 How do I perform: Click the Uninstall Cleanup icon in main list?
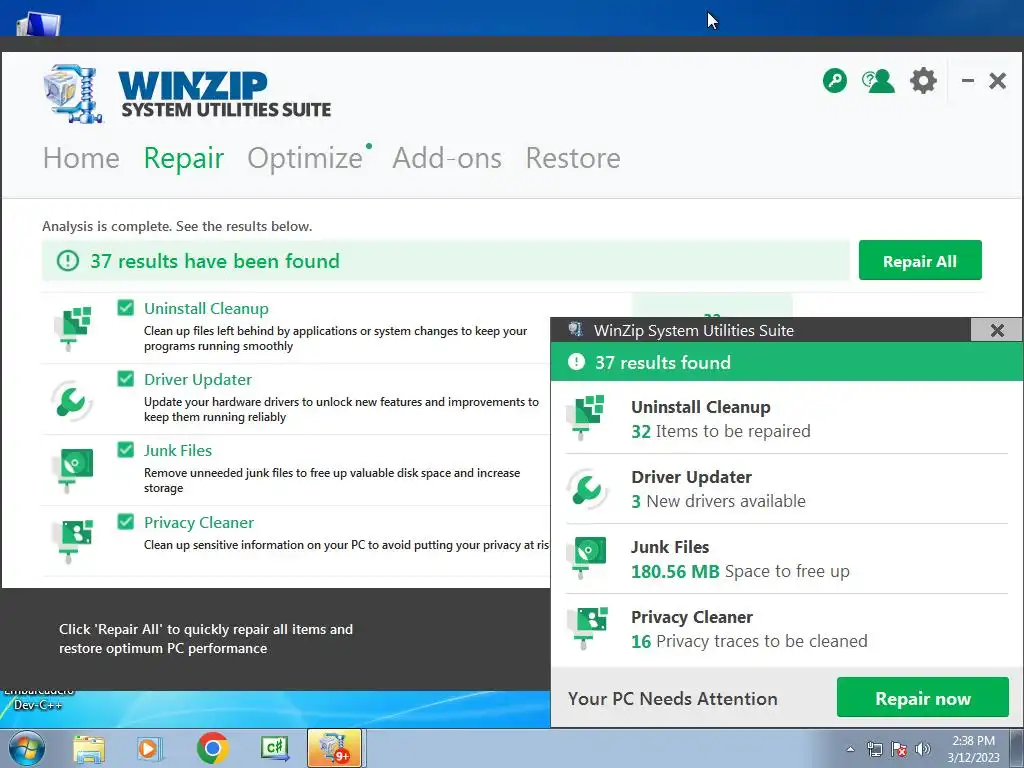point(72,327)
